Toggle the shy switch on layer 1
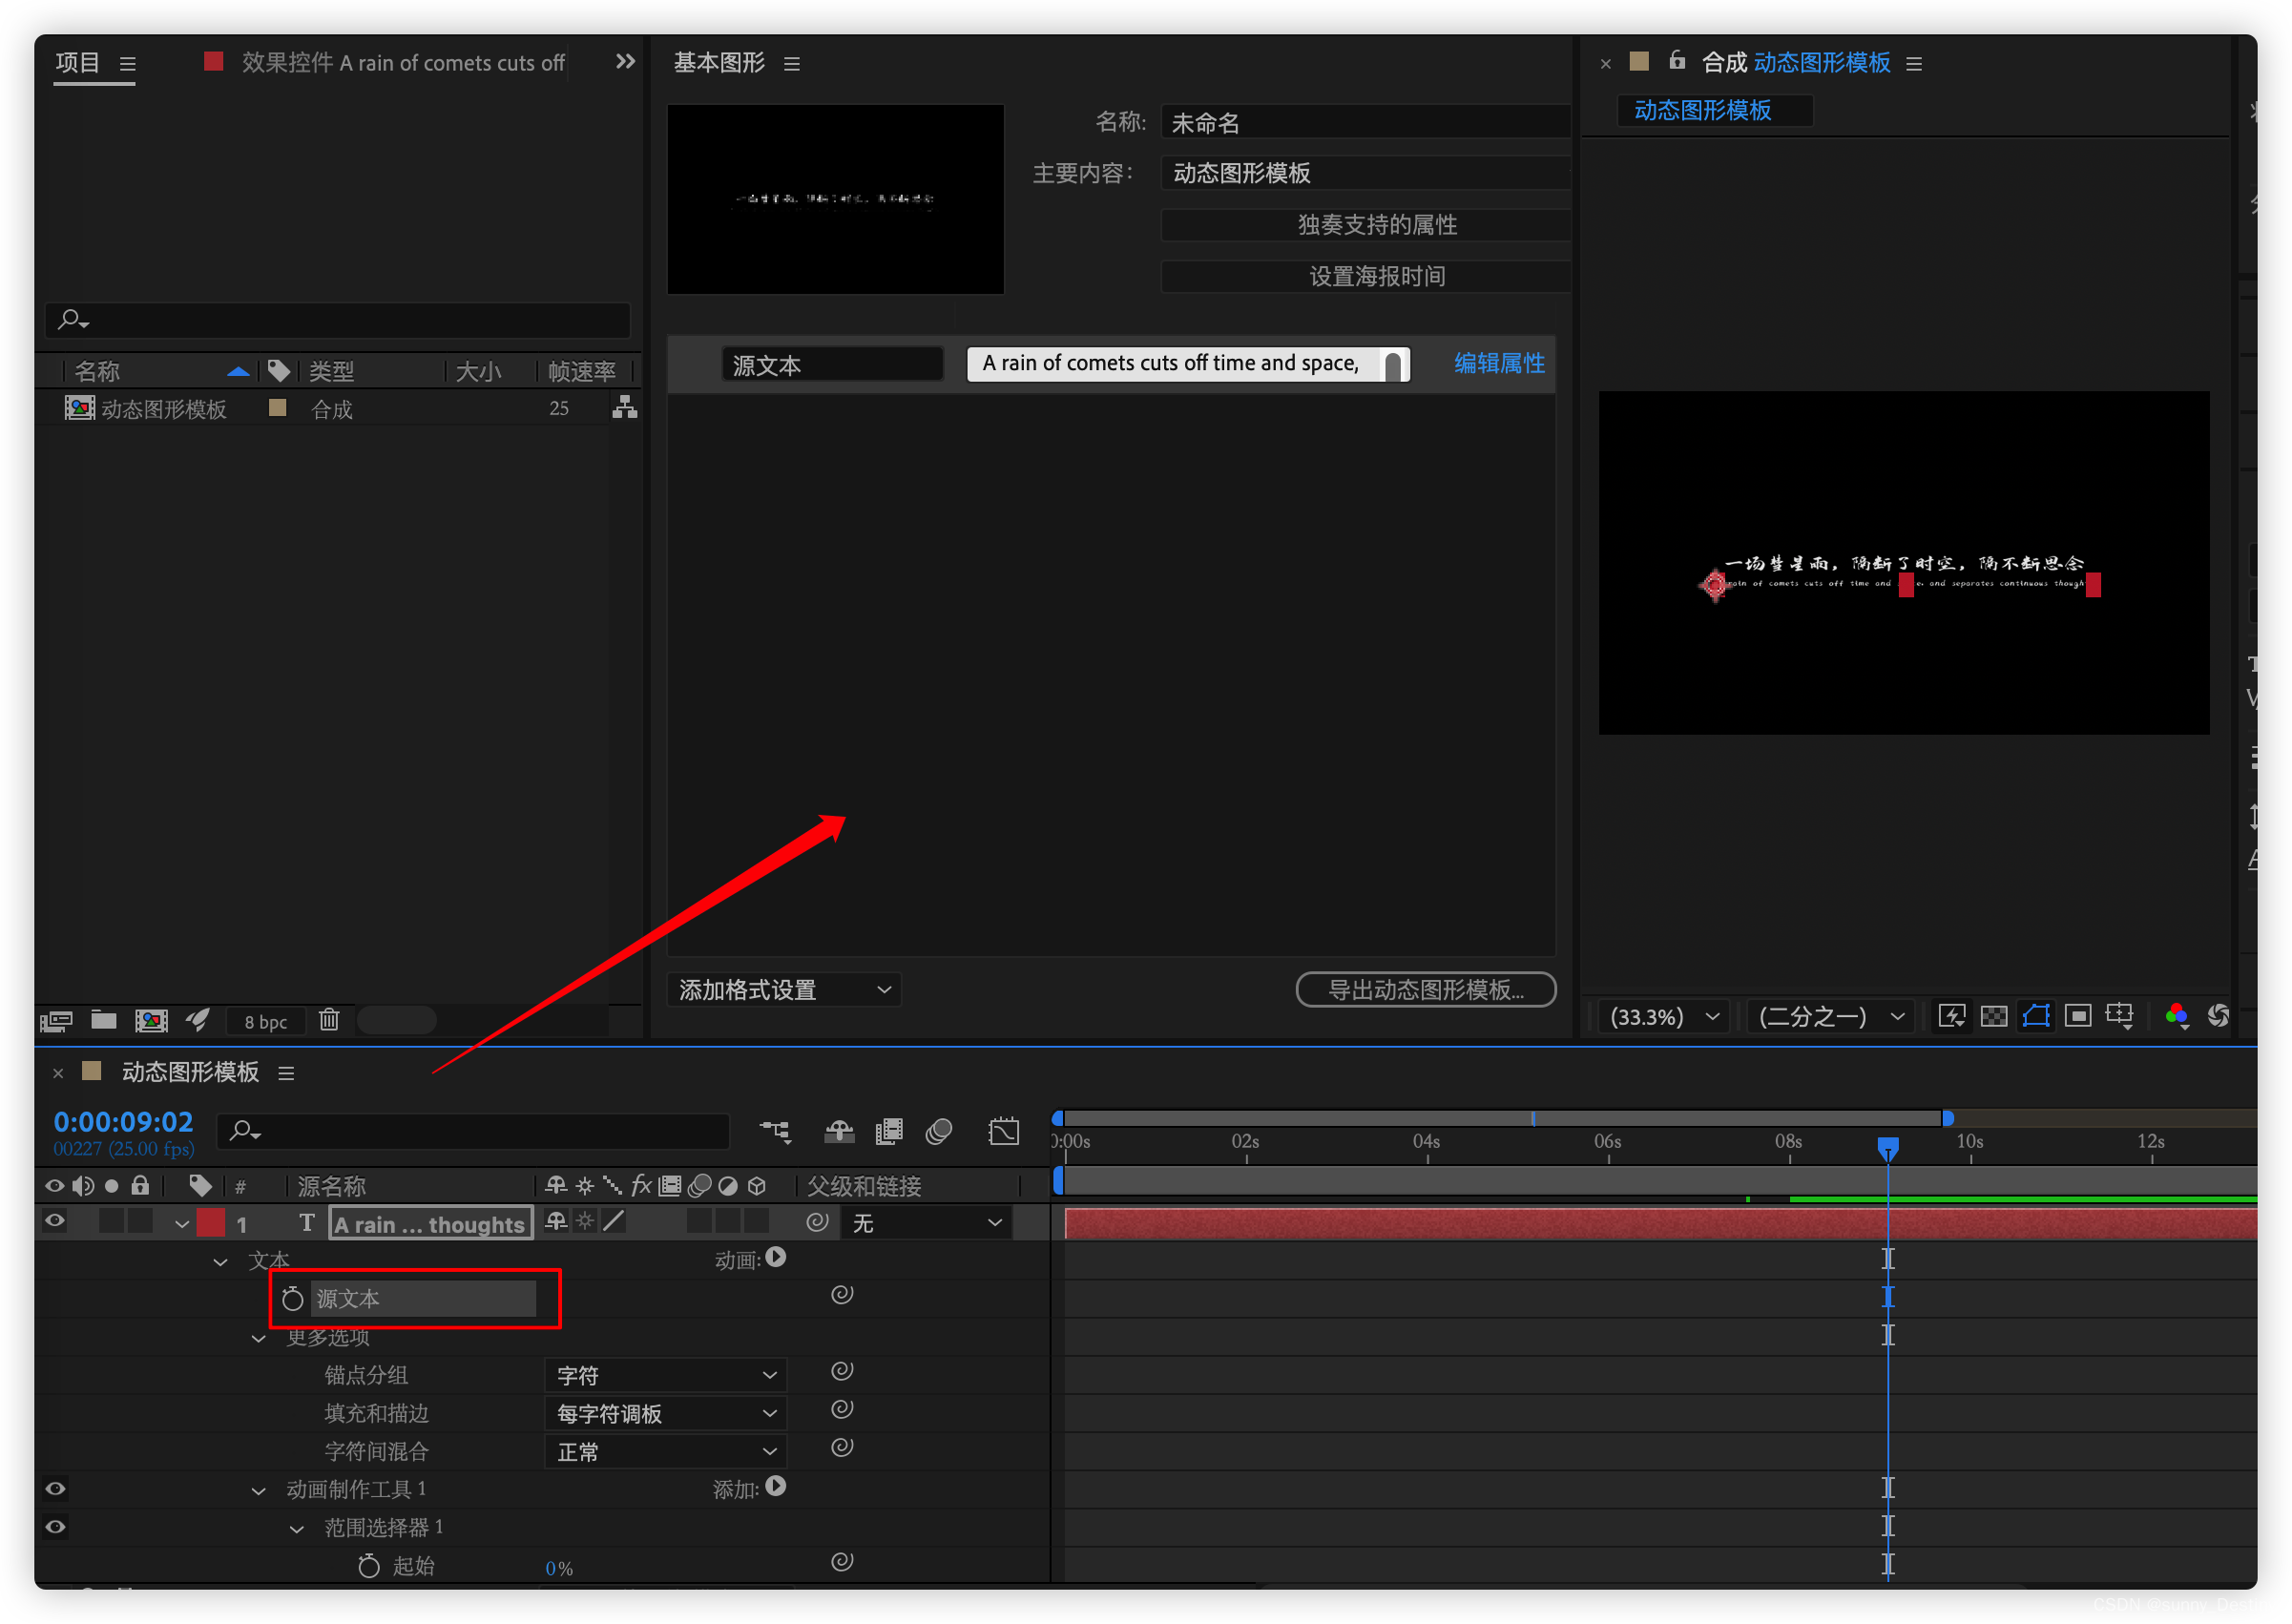Screen dimensions: 2292x1624 [x=556, y=1221]
